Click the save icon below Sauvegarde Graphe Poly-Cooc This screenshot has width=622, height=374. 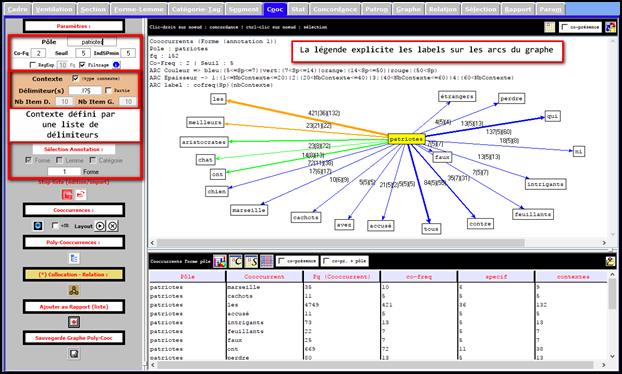pos(74,353)
